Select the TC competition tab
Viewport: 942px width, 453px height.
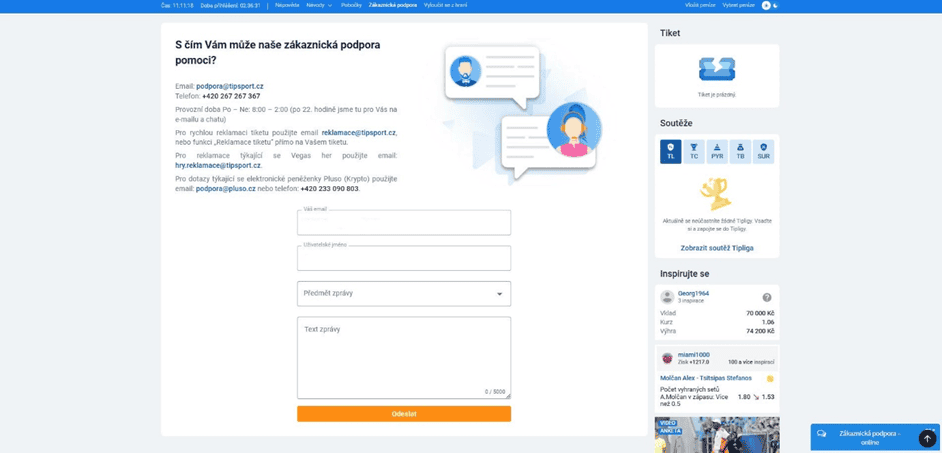click(694, 152)
